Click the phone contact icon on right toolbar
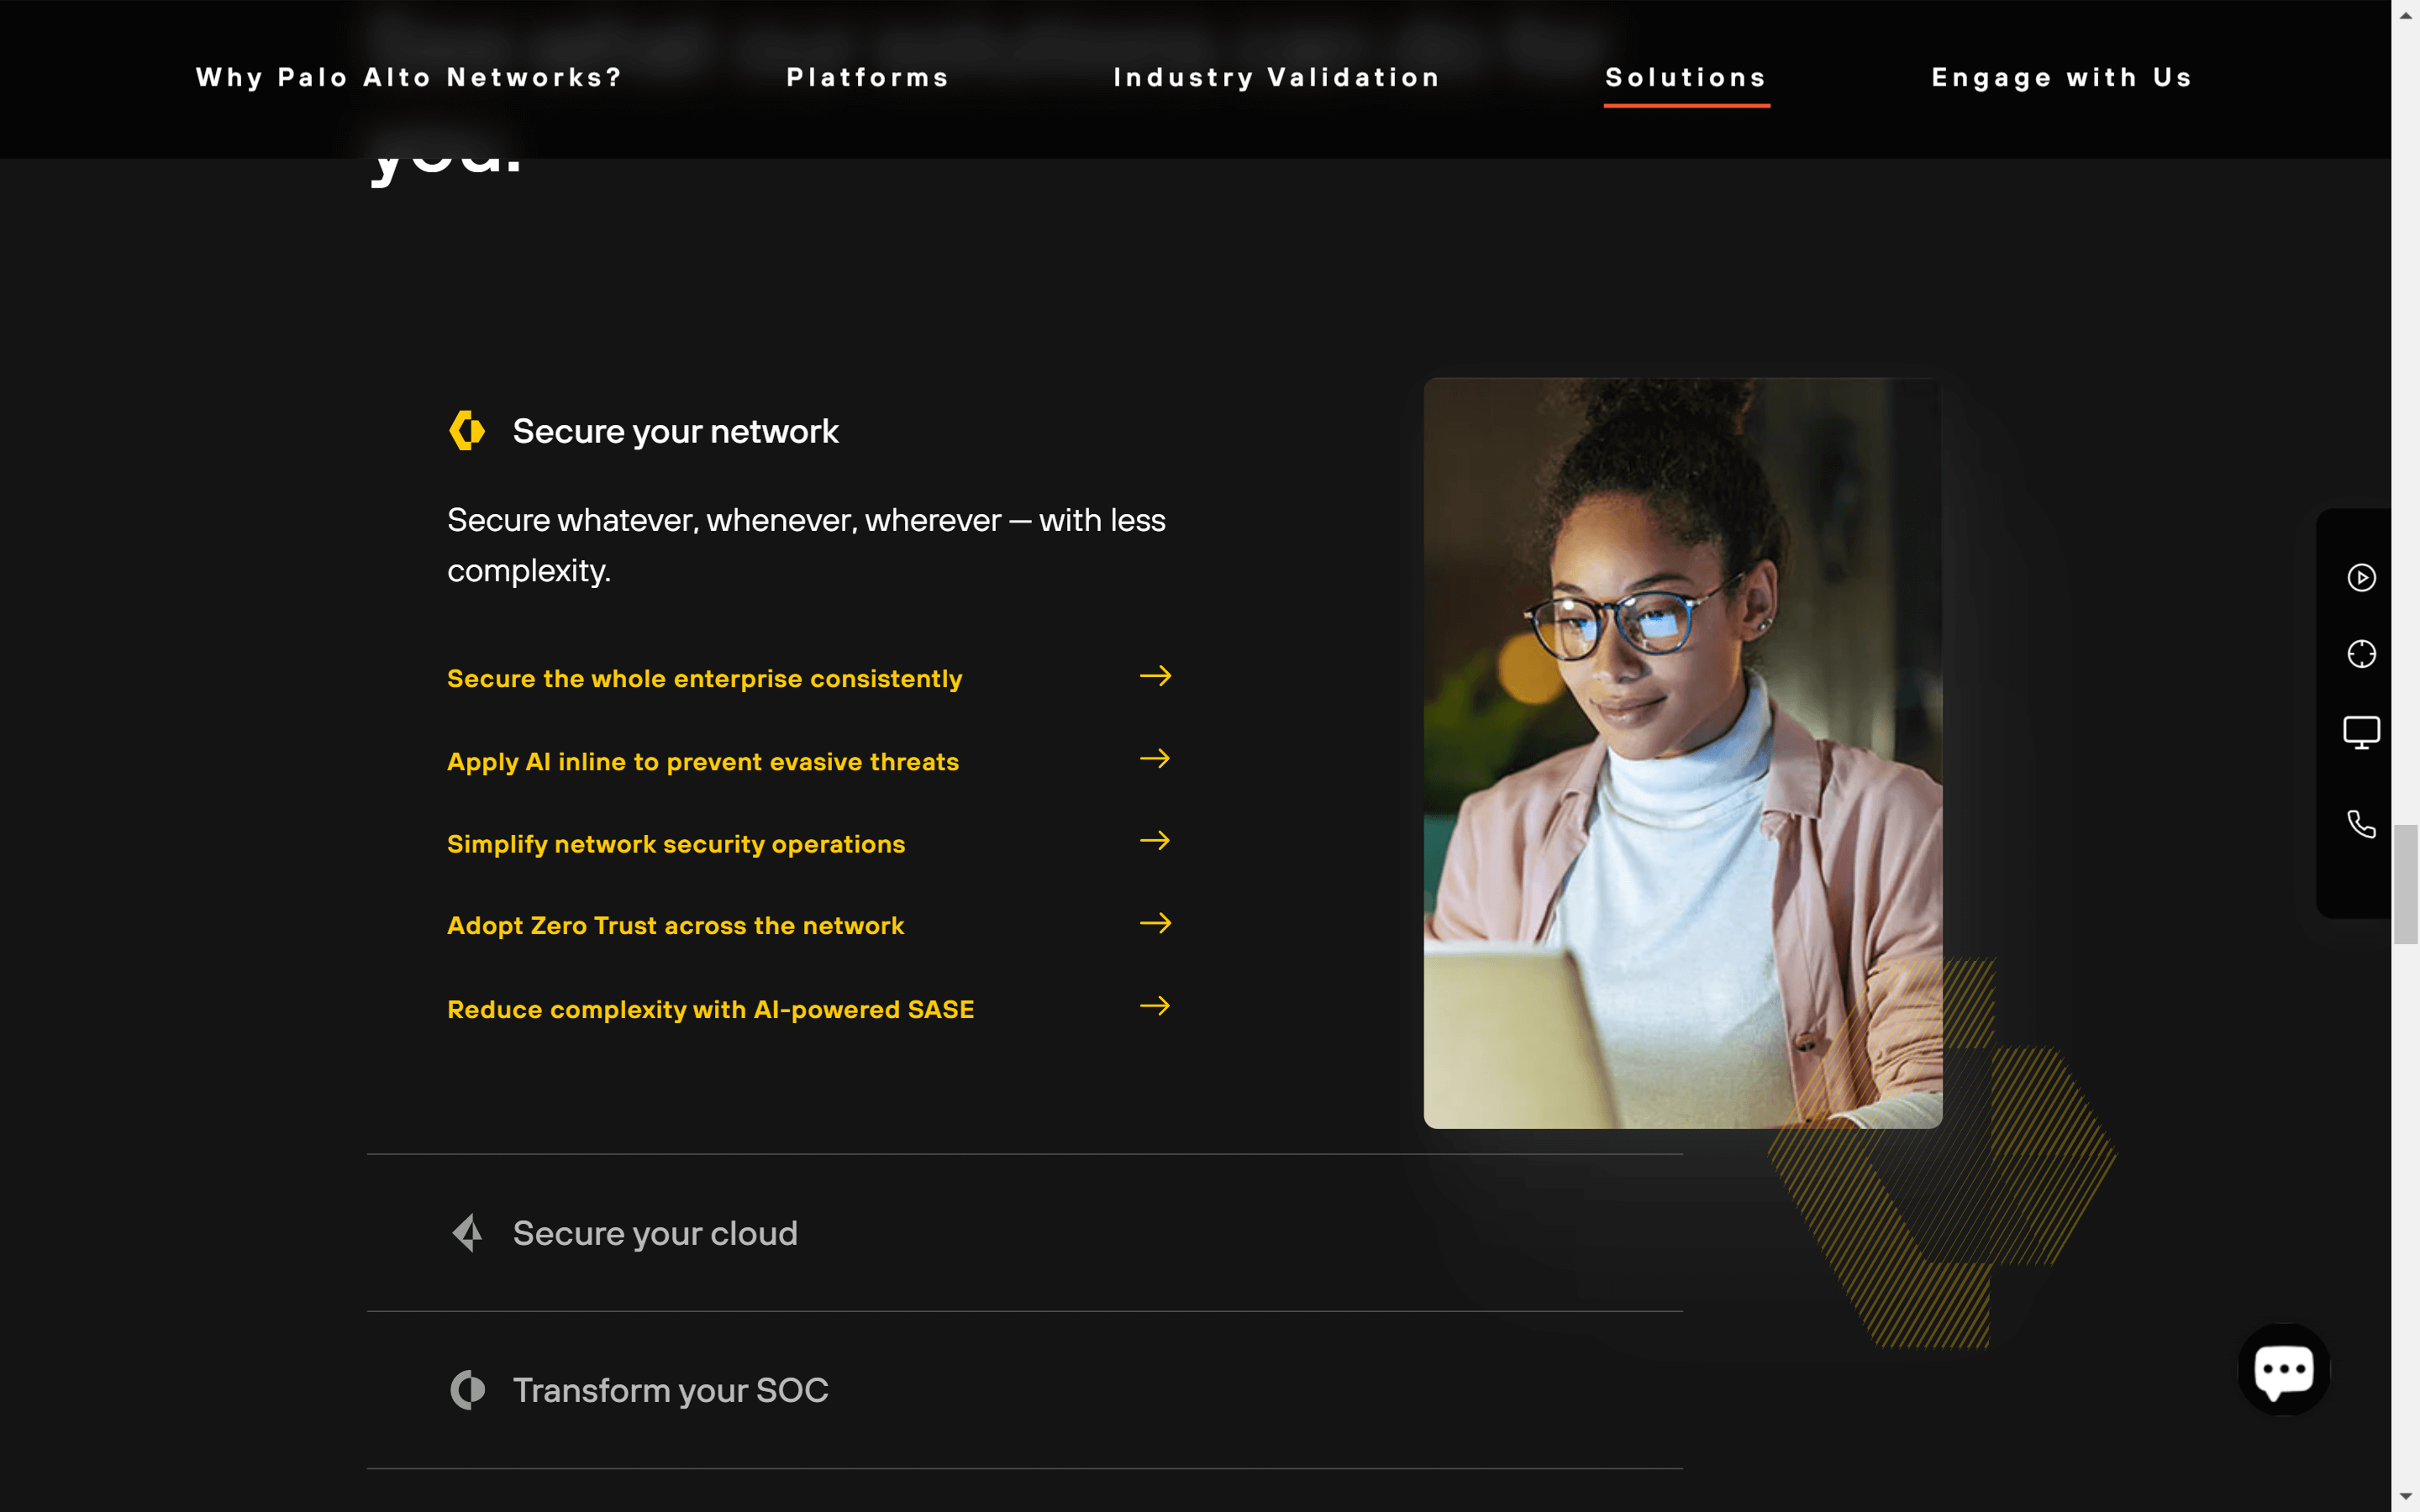 click(x=2361, y=822)
